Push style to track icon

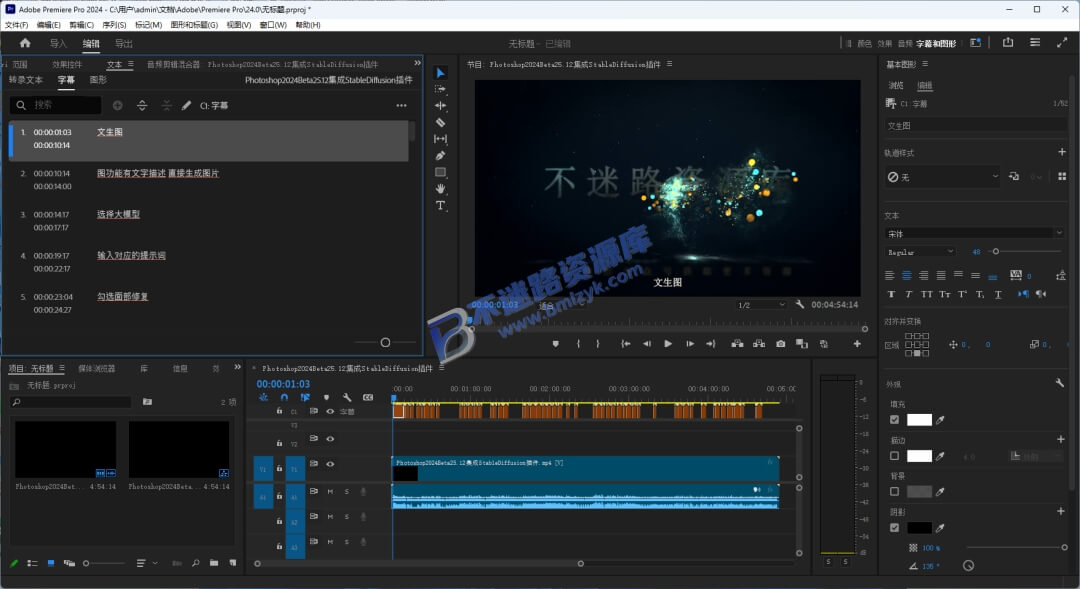click(1014, 176)
